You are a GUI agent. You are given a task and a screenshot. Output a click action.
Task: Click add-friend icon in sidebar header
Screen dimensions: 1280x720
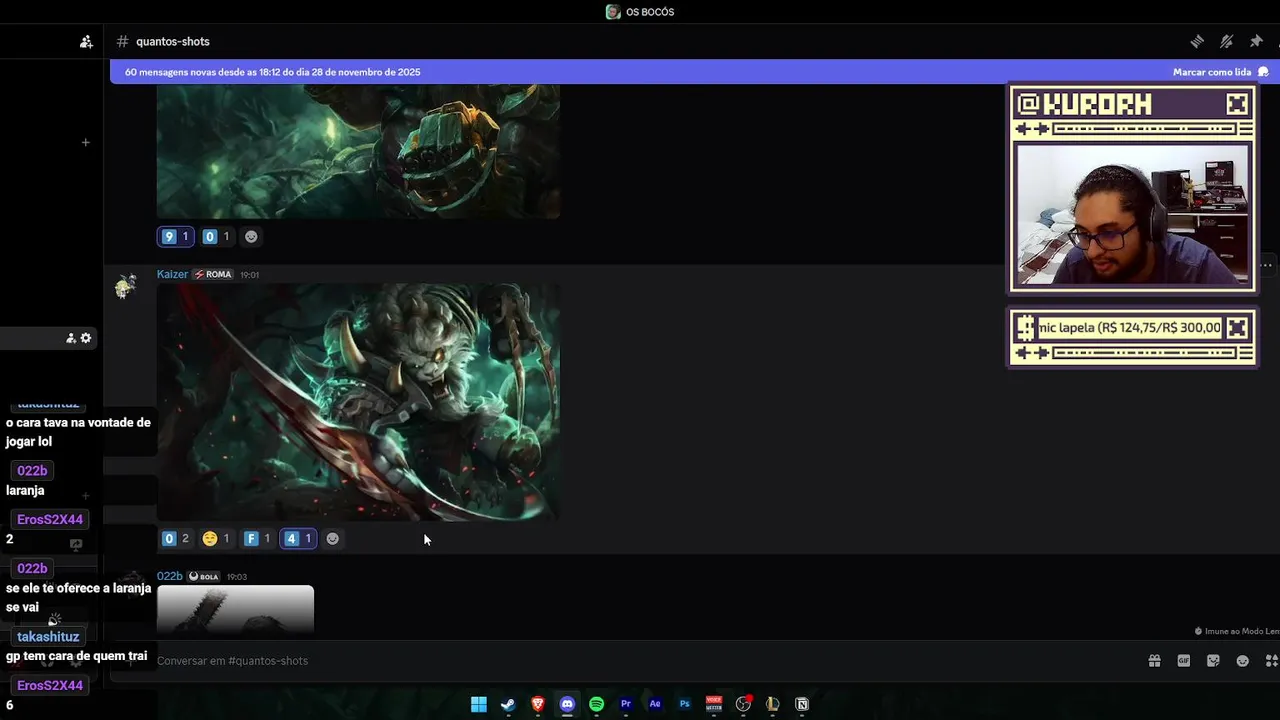coord(86,42)
